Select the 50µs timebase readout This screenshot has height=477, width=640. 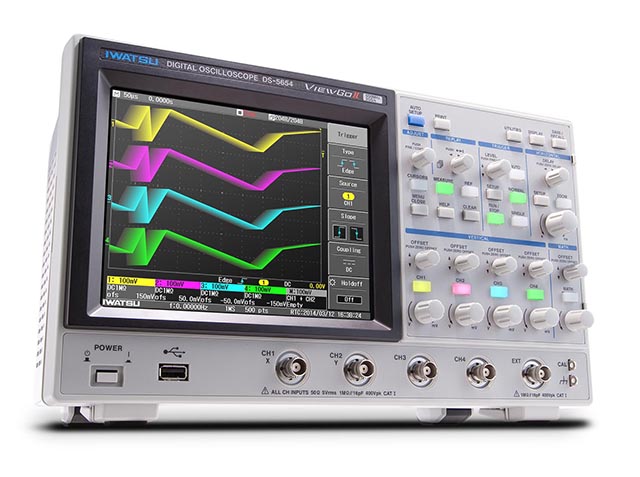click(131, 97)
